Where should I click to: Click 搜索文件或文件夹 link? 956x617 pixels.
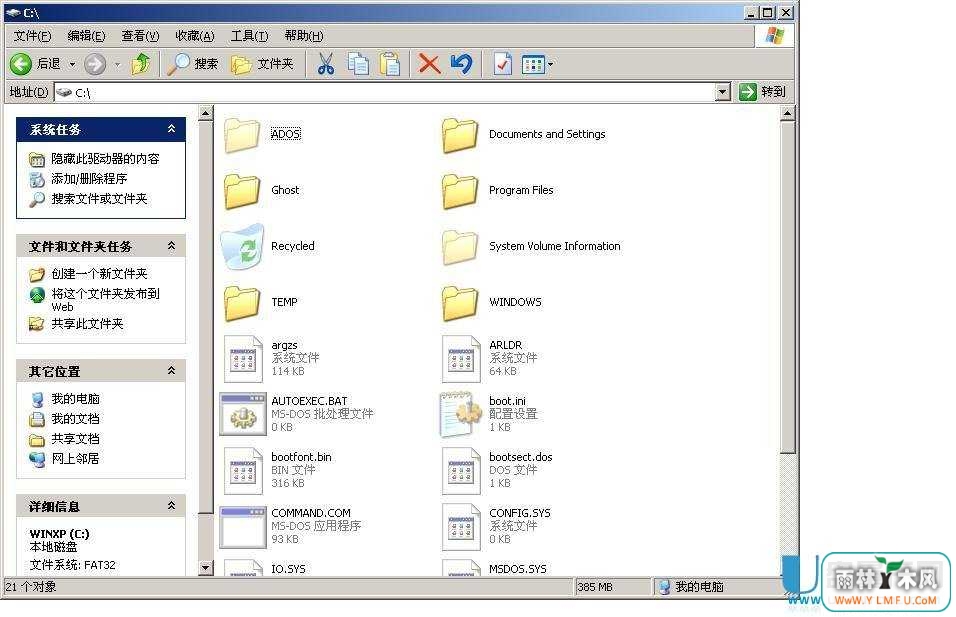tap(99, 199)
